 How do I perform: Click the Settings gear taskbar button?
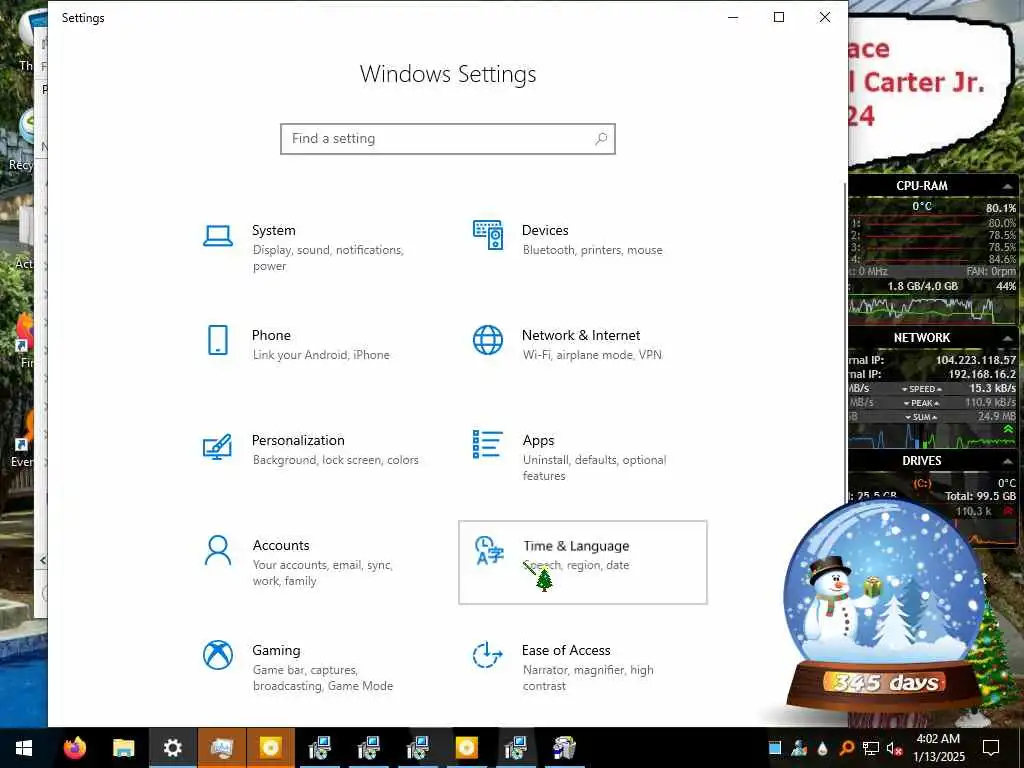pyautogui.click(x=172, y=748)
